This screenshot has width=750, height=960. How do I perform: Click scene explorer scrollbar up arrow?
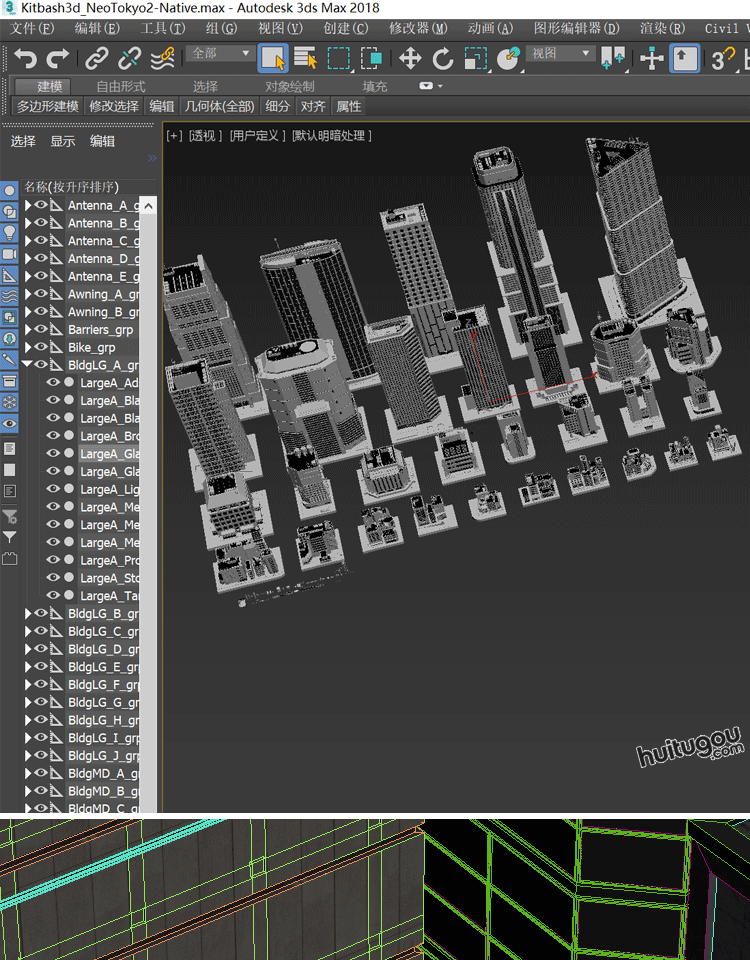(x=148, y=206)
